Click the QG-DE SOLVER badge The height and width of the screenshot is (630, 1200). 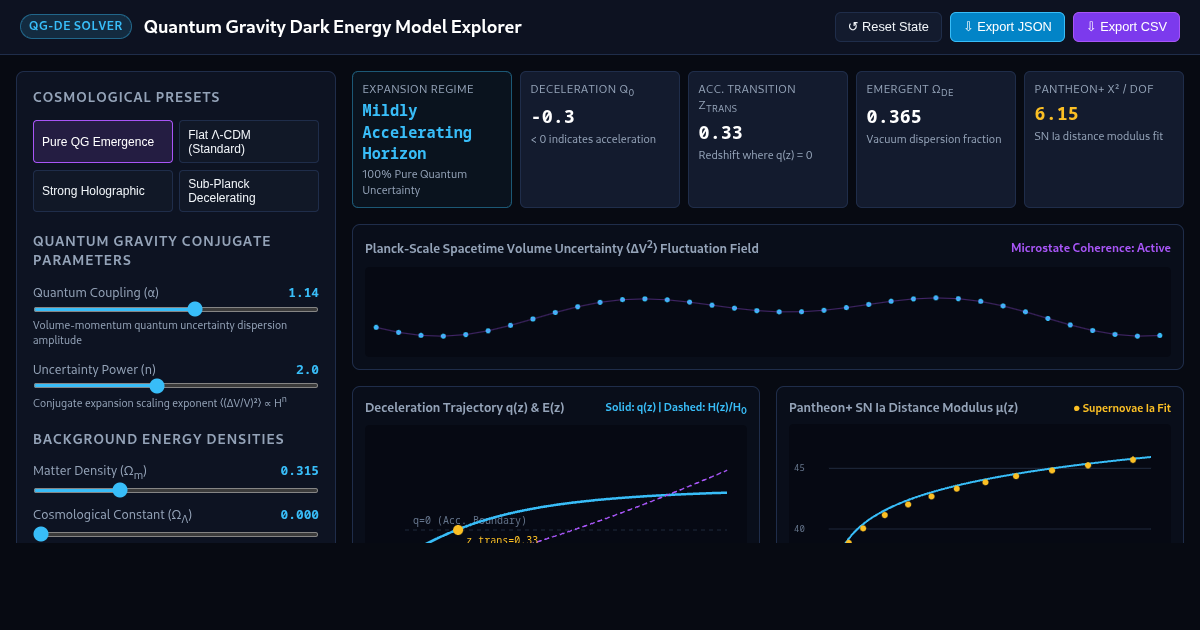(76, 27)
